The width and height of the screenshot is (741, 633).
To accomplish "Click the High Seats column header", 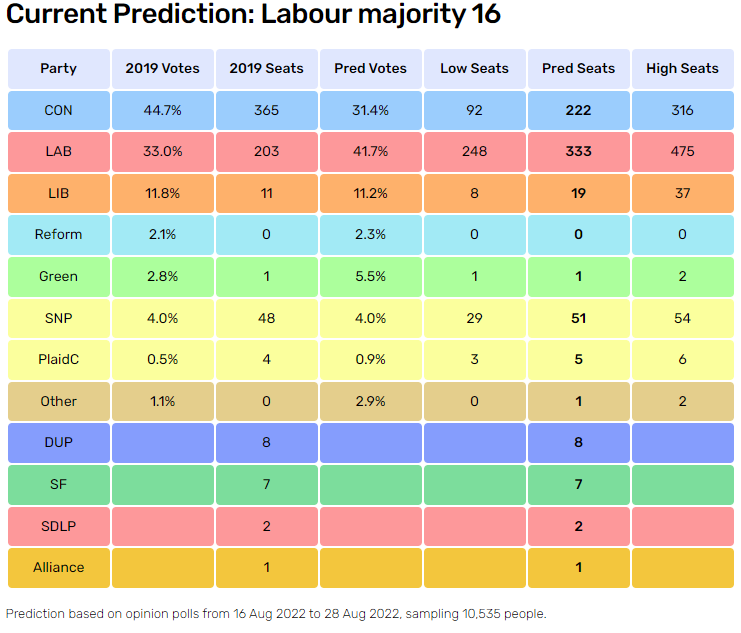I will click(682, 69).
